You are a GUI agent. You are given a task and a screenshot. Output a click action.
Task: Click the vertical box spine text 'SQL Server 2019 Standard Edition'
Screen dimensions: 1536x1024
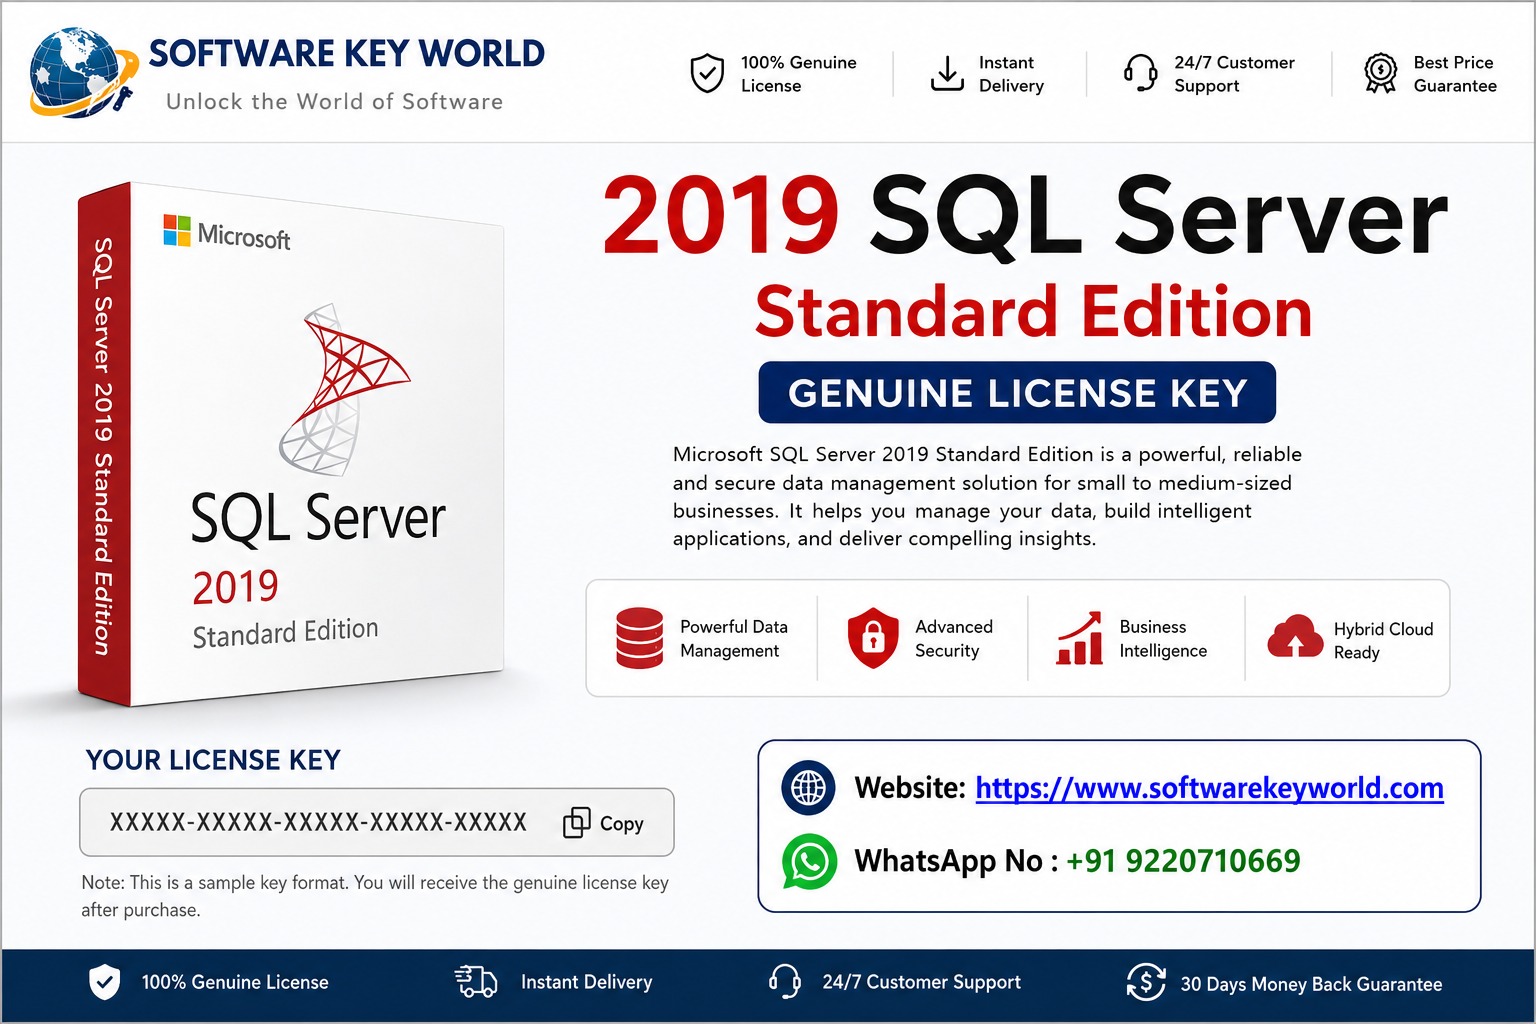pos(102,446)
